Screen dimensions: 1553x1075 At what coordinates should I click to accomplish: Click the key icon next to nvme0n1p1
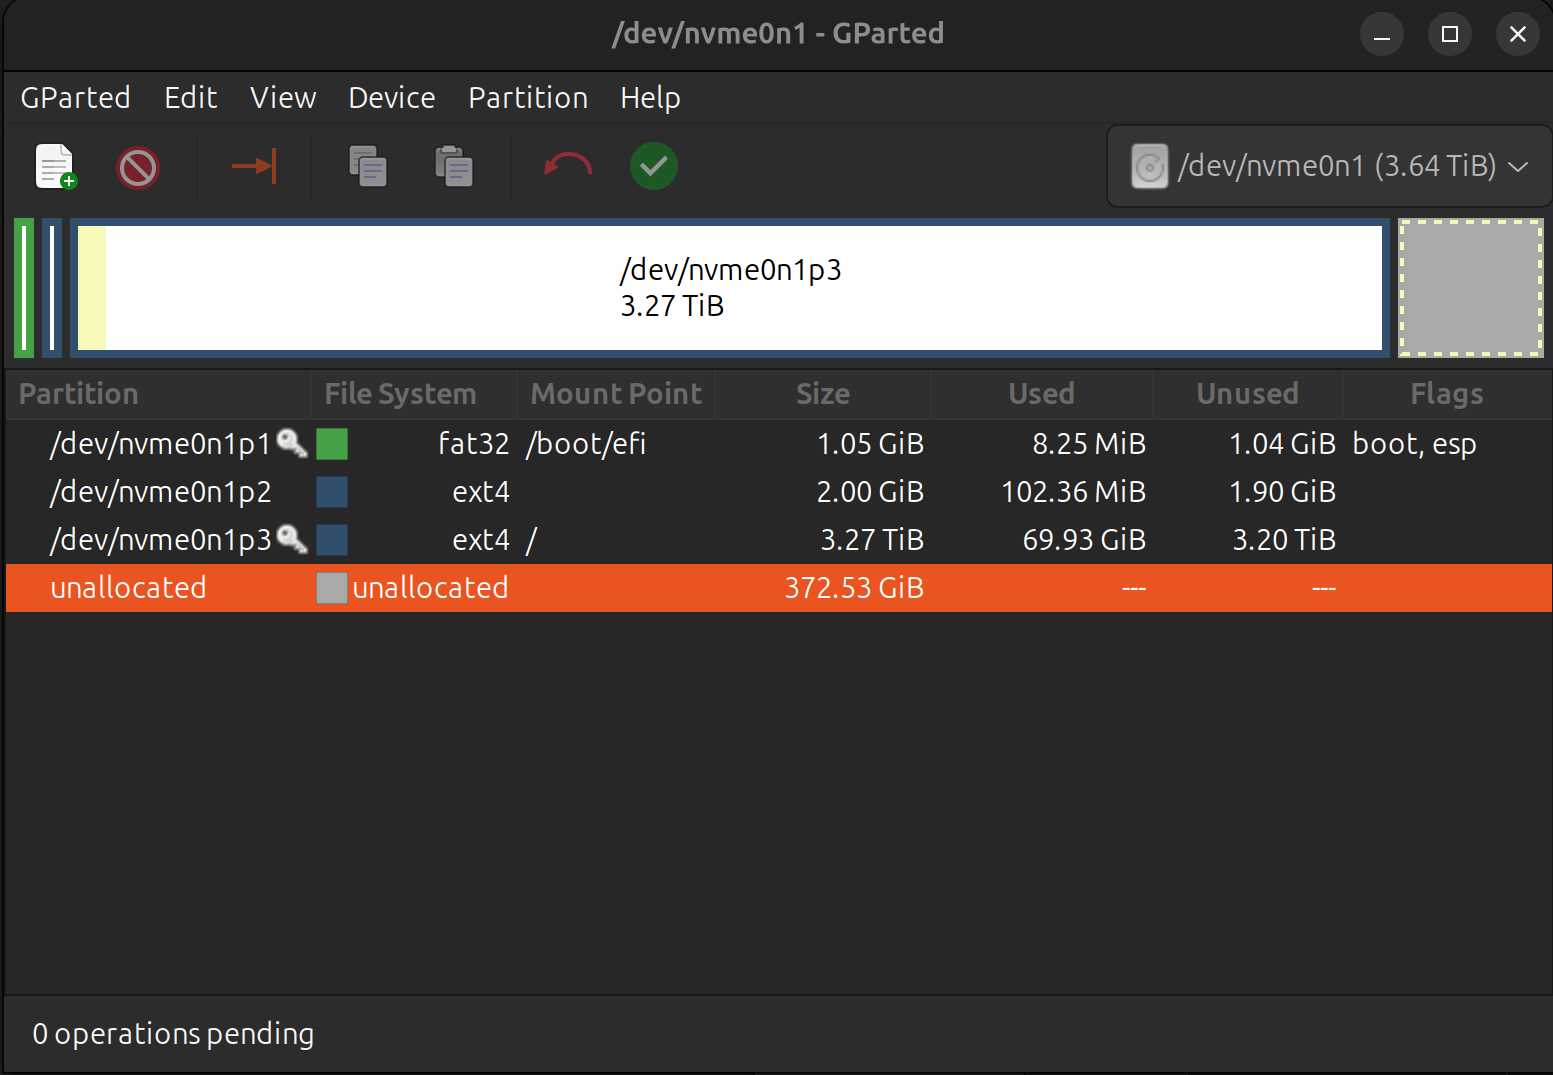point(292,443)
